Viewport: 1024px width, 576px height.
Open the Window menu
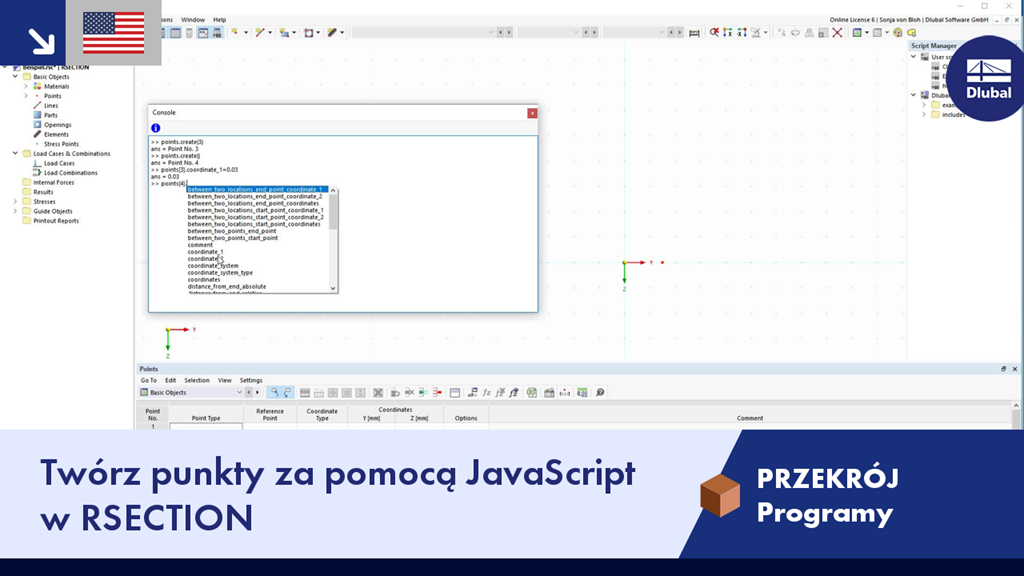(192, 20)
